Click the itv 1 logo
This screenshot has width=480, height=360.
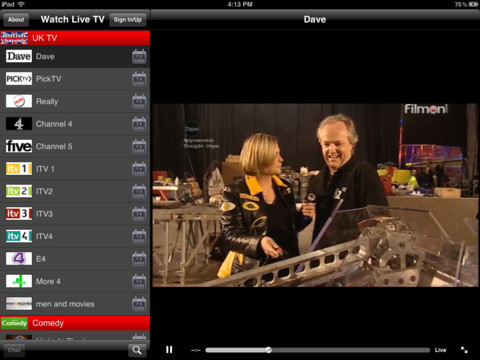click(19, 169)
